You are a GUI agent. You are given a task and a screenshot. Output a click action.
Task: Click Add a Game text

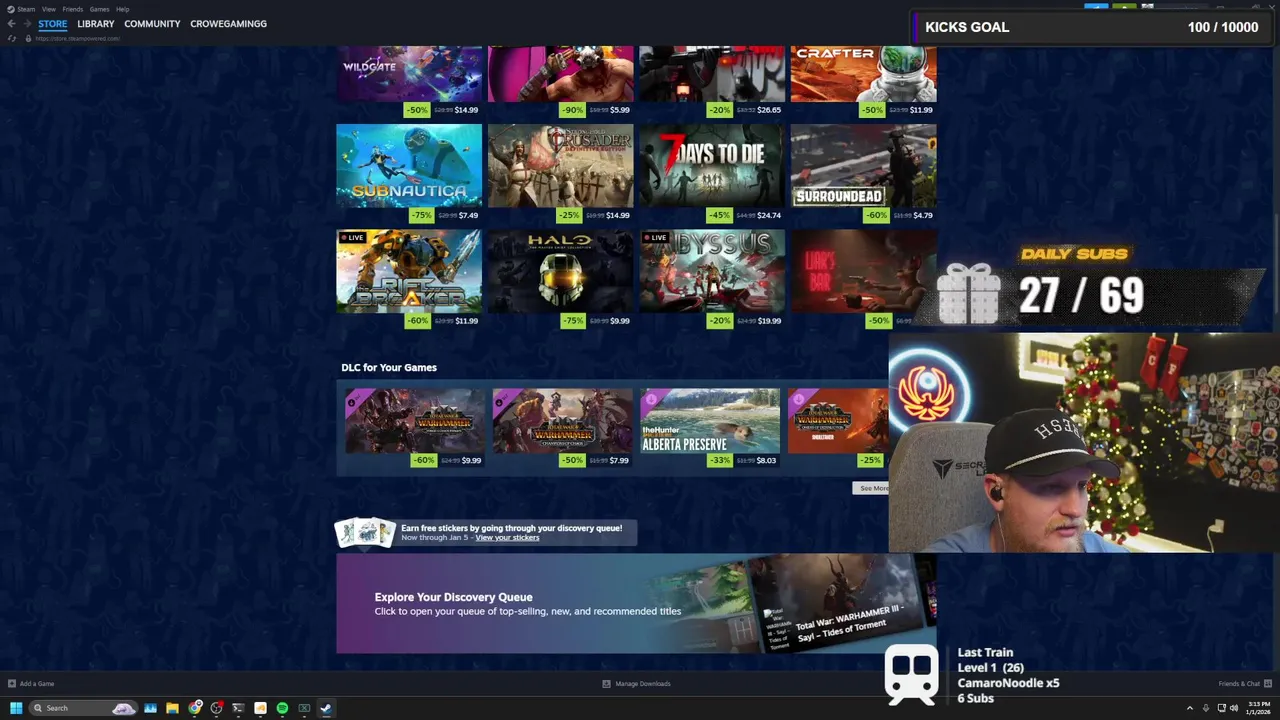(x=37, y=684)
